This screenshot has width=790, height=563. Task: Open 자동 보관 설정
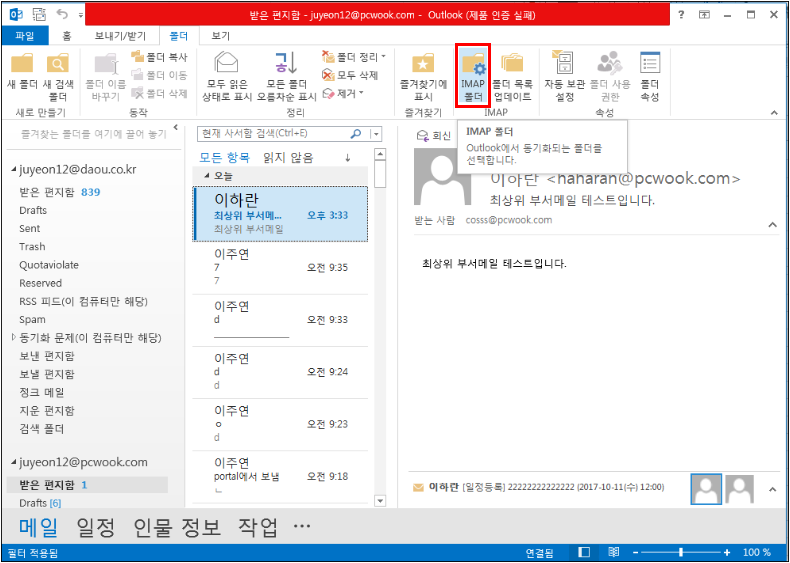(x=564, y=76)
